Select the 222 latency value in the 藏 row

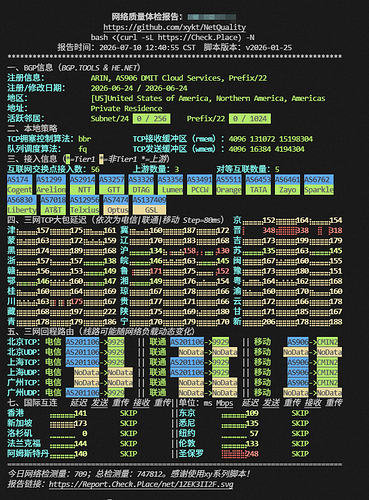[x=110, y=311]
